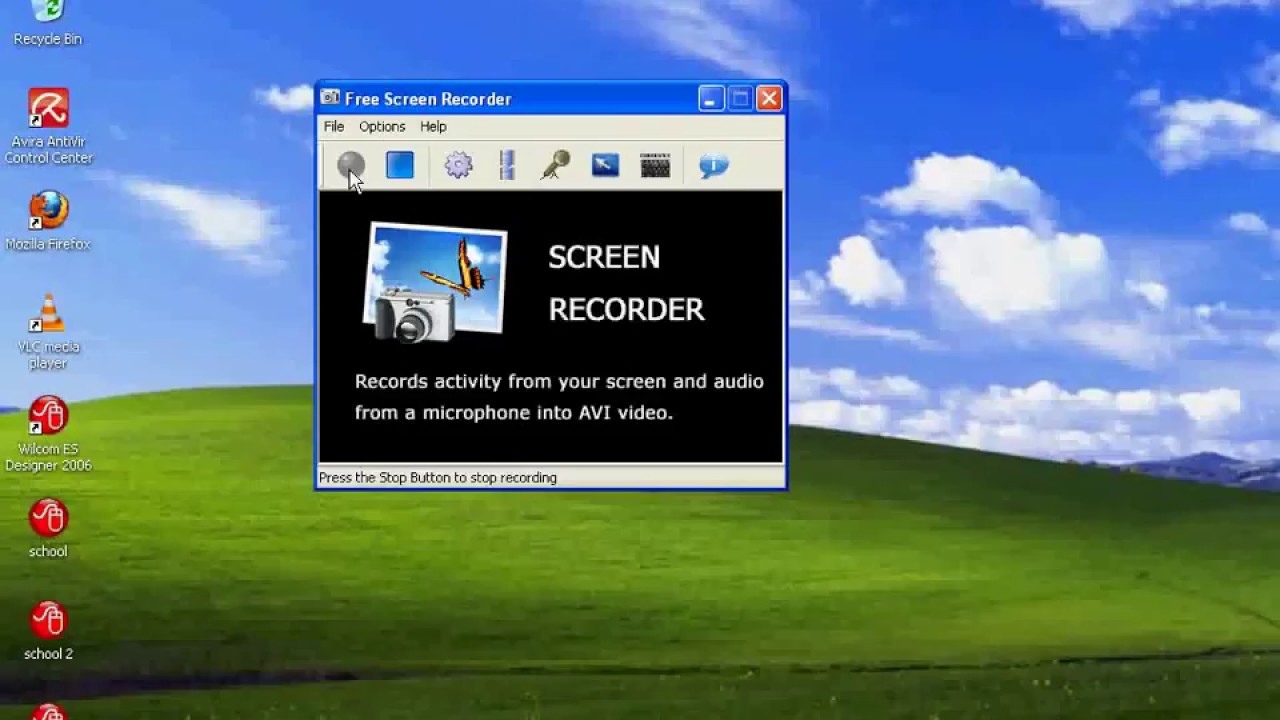Minimize the Free Screen Recorder window
1280x720 pixels.
tap(711, 98)
